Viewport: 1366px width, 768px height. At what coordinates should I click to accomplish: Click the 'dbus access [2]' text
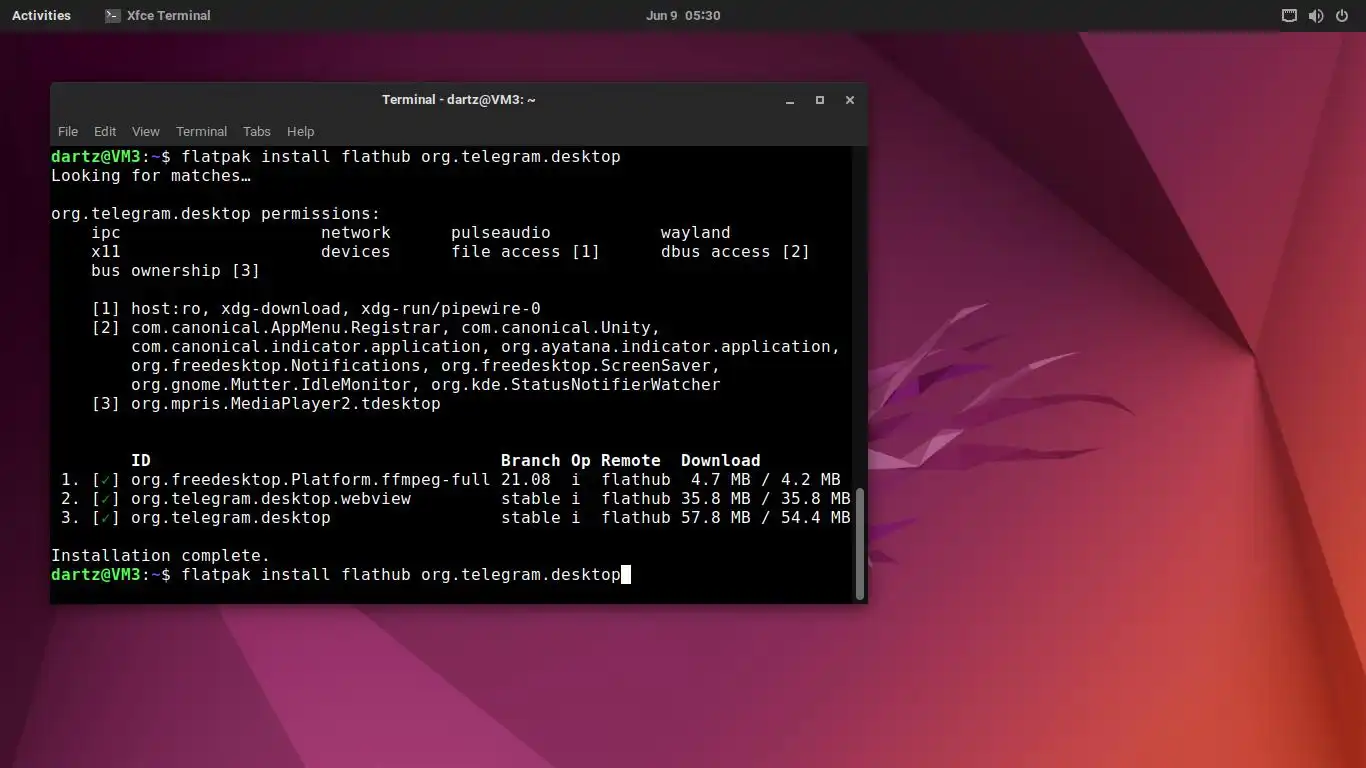point(736,252)
